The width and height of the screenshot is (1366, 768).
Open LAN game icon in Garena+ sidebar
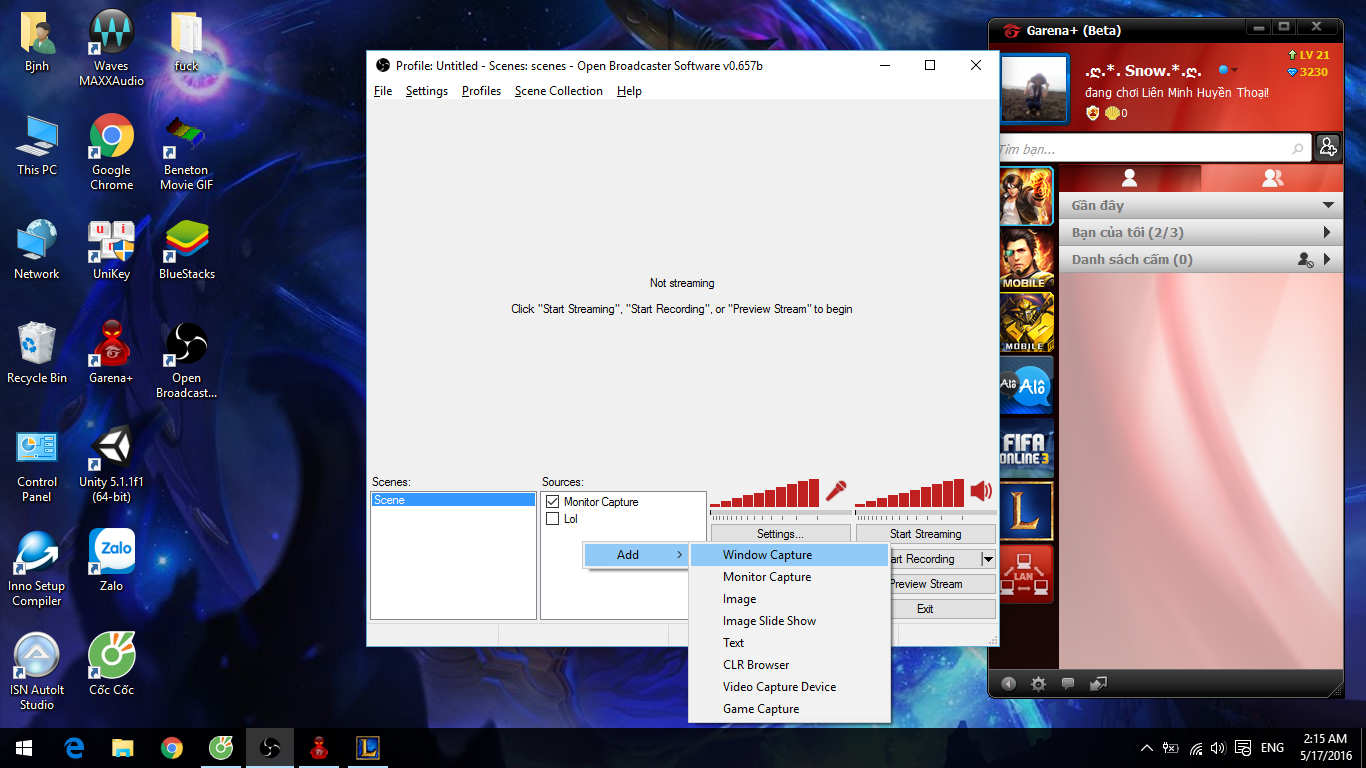click(x=1027, y=574)
